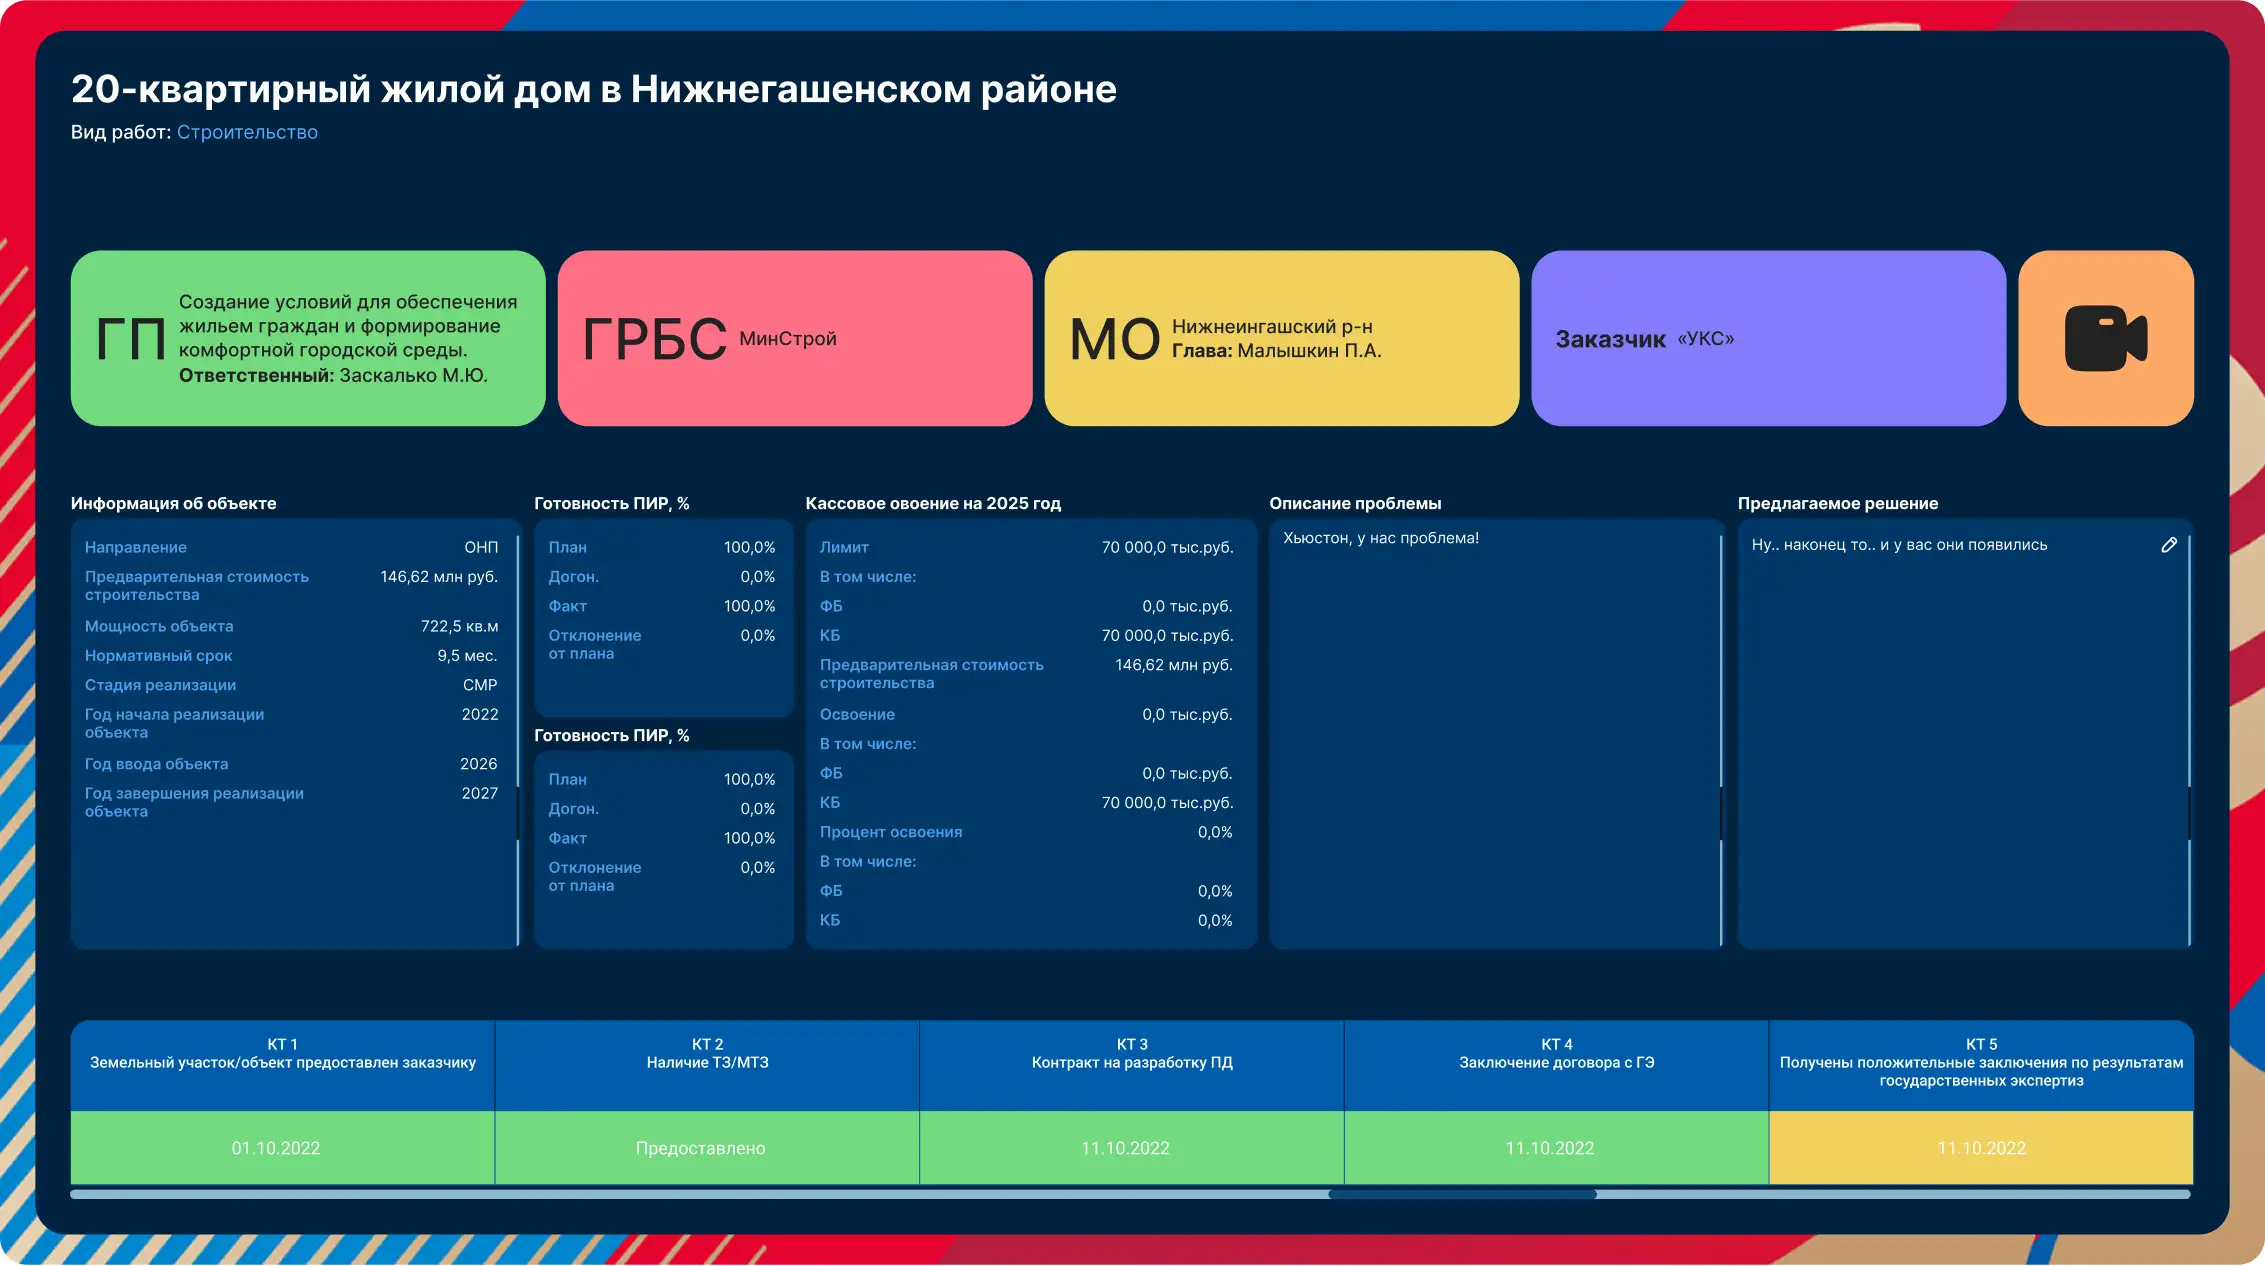This screenshot has height=1266, width=2265.
Task: Expand the Информация об объекте panel
Action: click(173, 503)
